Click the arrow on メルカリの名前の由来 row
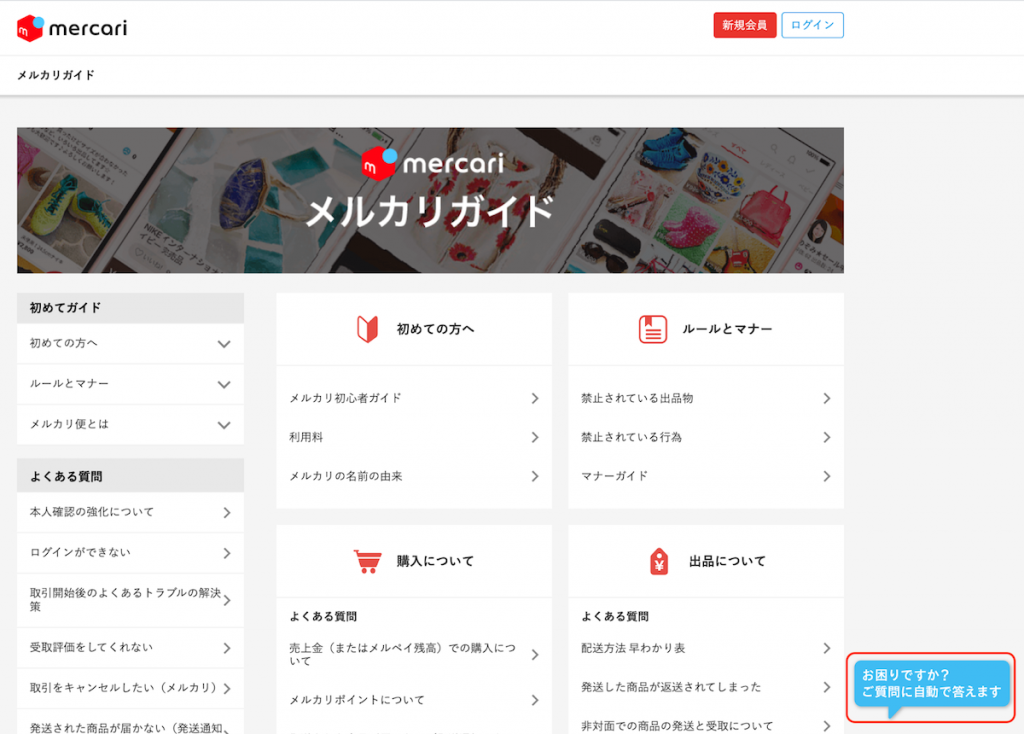The height and width of the screenshot is (734, 1024). [x=535, y=477]
